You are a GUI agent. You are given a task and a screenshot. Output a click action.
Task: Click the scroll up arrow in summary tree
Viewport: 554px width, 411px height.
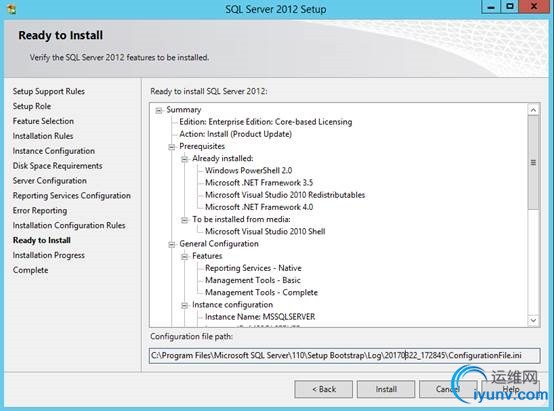coord(534,110)
